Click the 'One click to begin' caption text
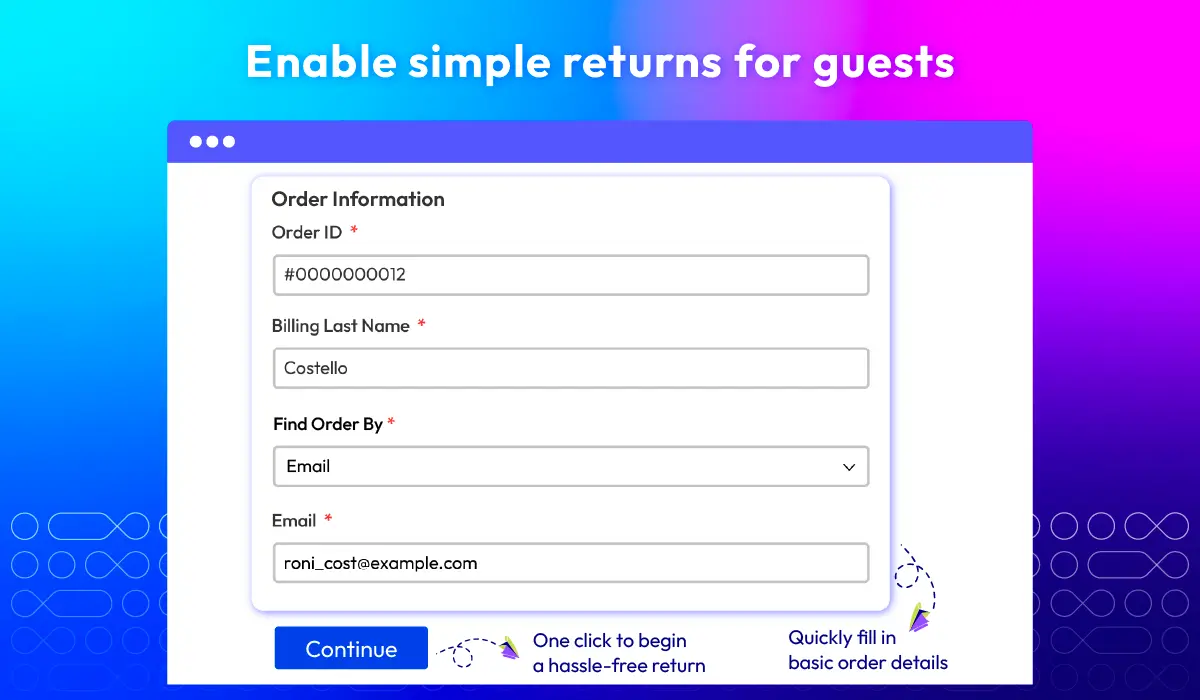 (610, 641)
